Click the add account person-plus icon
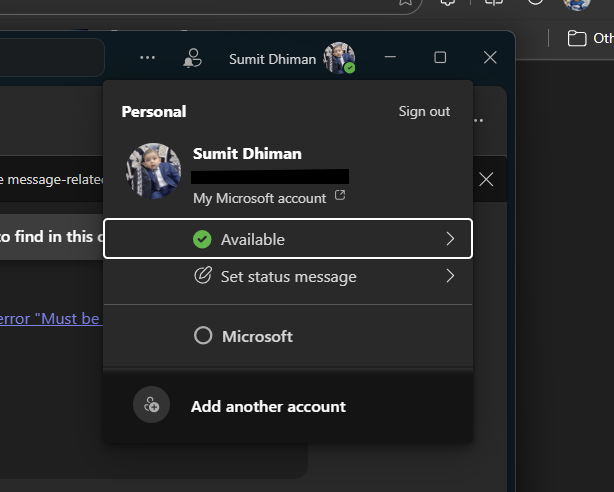The height and width of the screenshot is (492, 614). pos(152,405)
